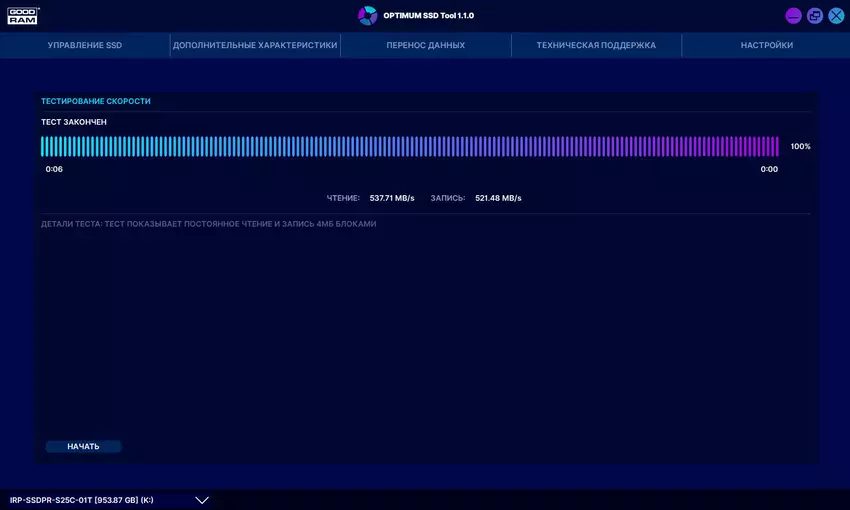The height and width of the screenshot is (510, 850).
Task: Go to the Перенос данных tab
Action: pos(426,45)
